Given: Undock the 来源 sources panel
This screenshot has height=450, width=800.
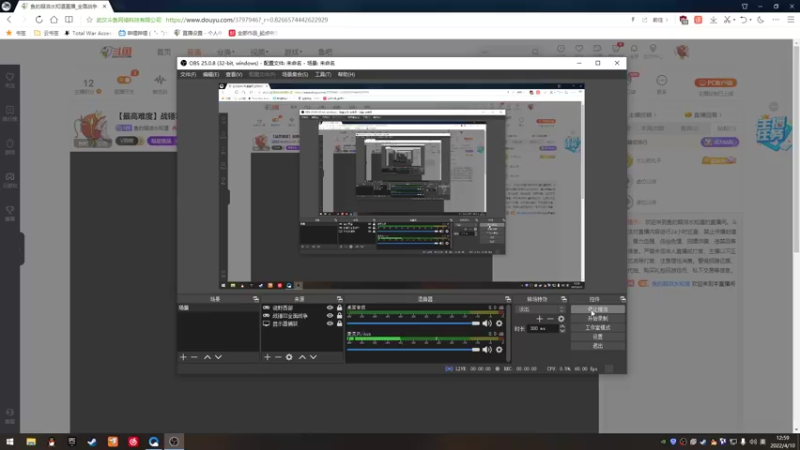Looking at the screenshot, I should click(x=339, y=299).
